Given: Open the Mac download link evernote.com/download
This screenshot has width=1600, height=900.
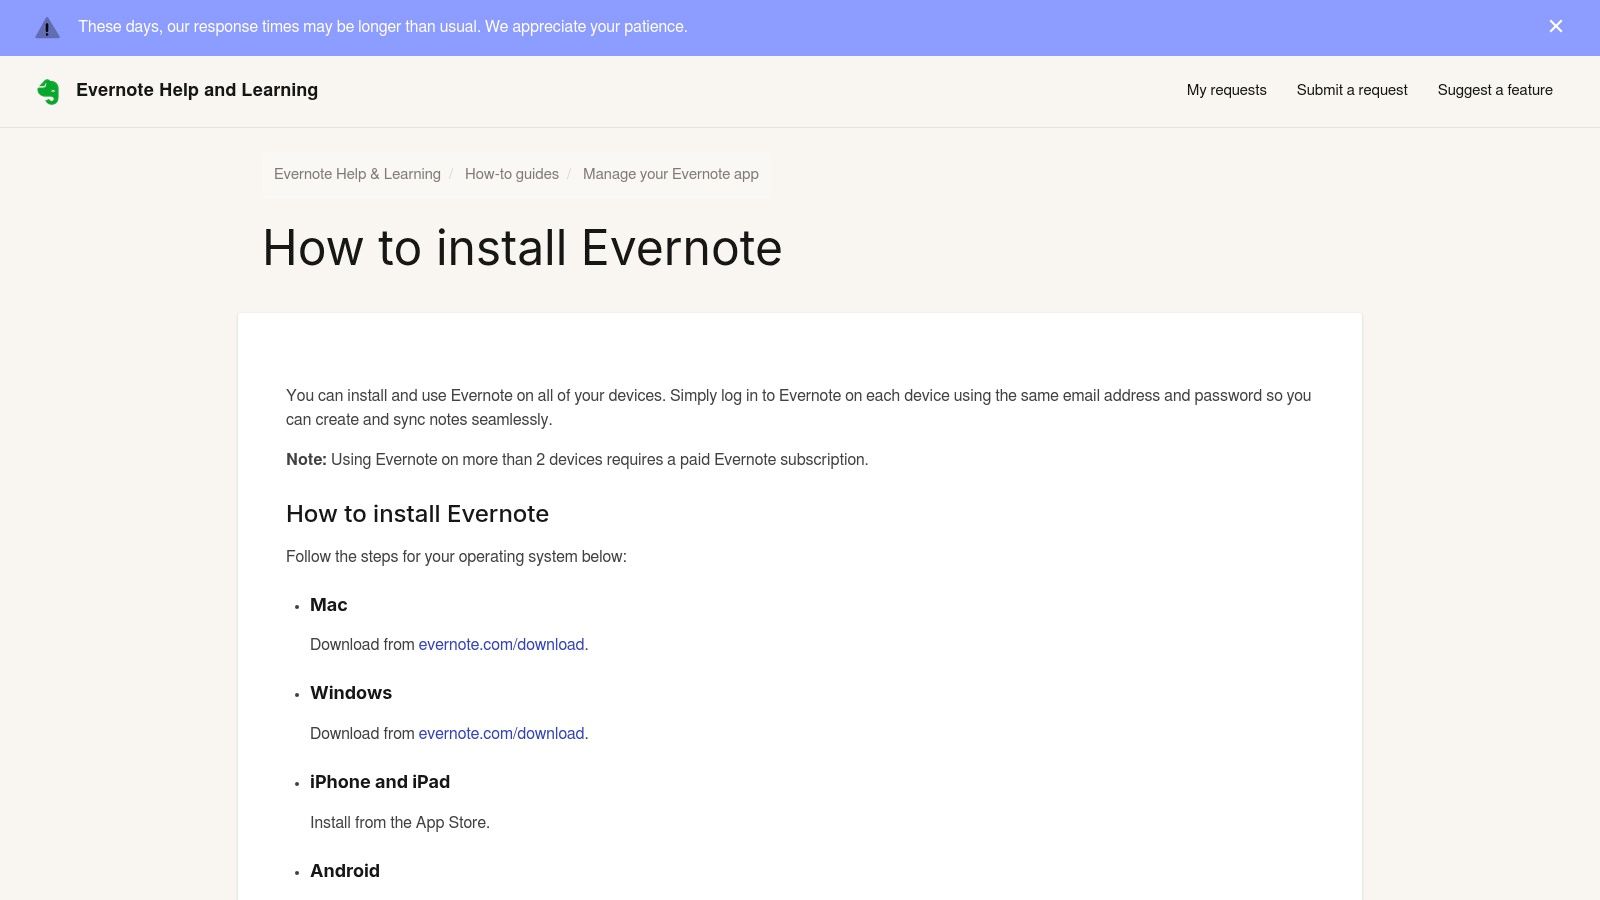Looking at the screenshot, I should click(501, 644).
